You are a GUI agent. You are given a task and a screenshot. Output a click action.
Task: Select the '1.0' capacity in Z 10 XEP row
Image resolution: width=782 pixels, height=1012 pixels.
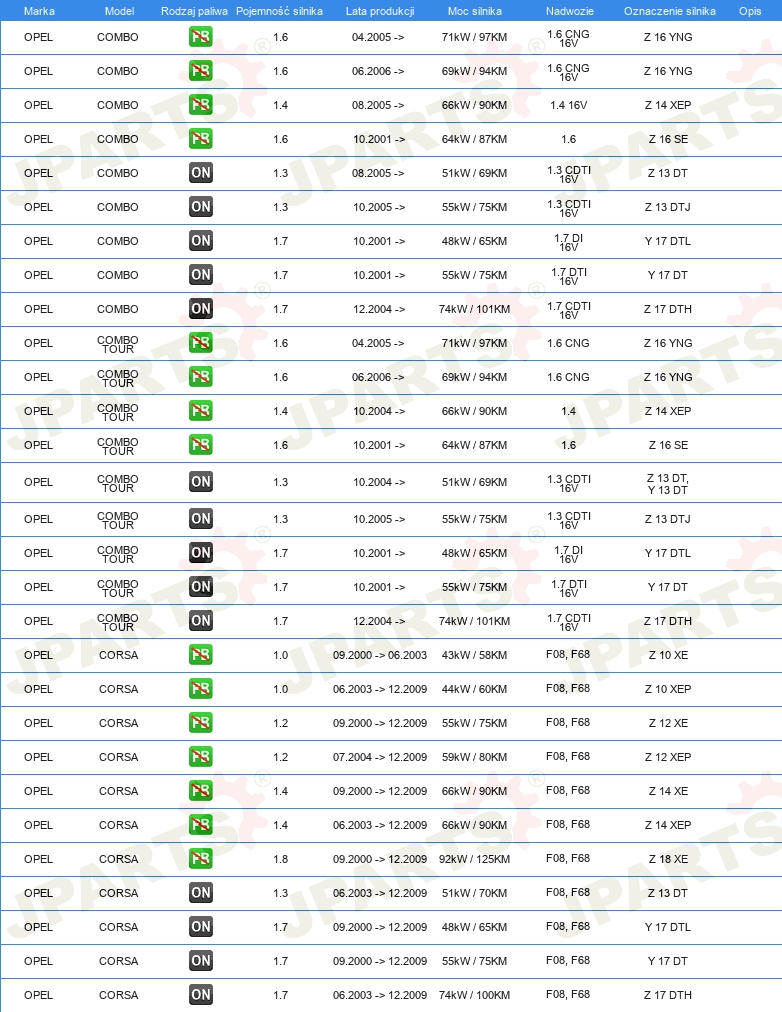281,689
